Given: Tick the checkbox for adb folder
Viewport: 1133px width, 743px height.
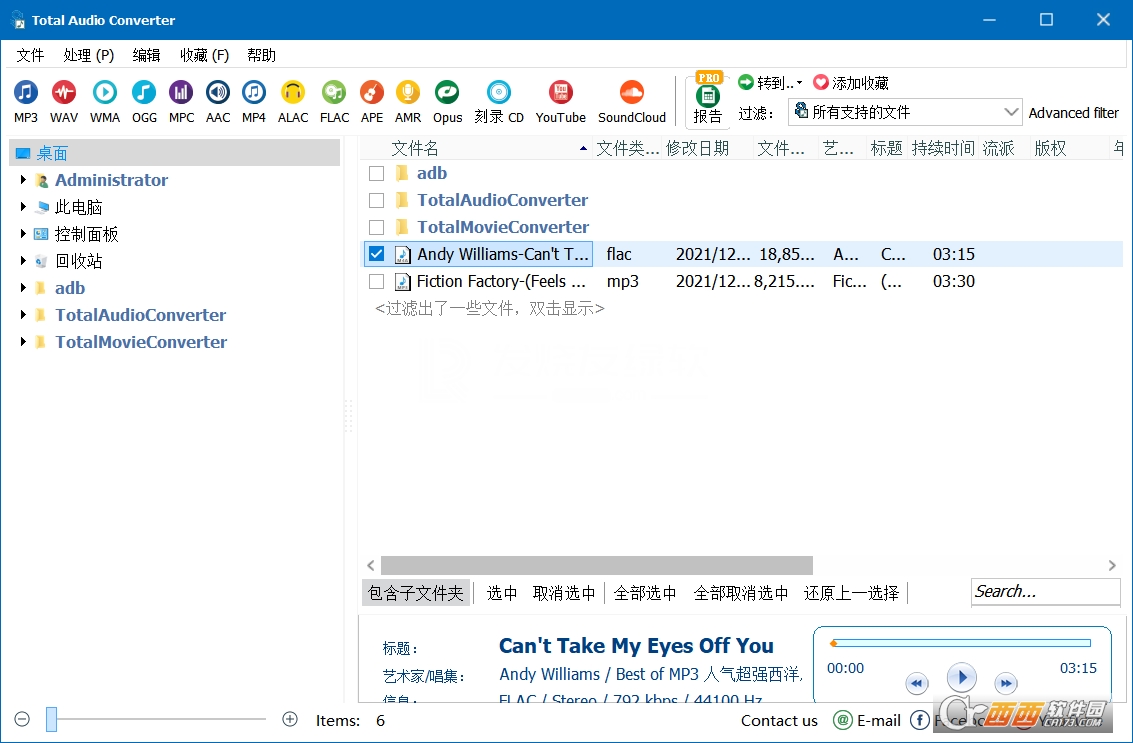Looking at the screenshot, I should tap(377, 173).
